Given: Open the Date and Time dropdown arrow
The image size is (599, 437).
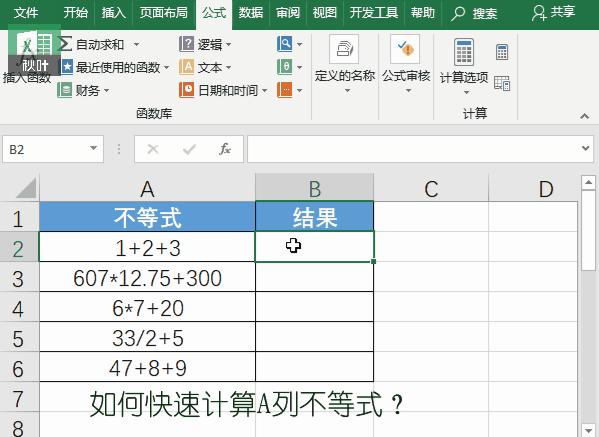Looking at the screenshot, I should (x=264, y=91).
